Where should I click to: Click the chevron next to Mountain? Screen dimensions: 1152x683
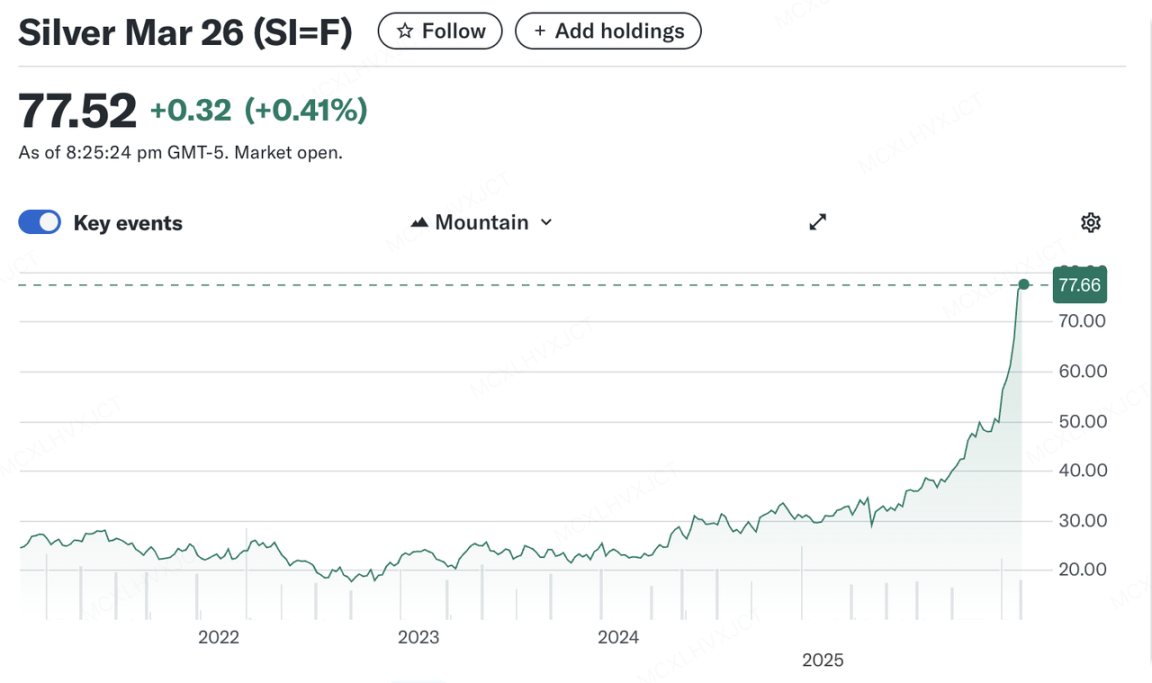[x=546, y=222]
